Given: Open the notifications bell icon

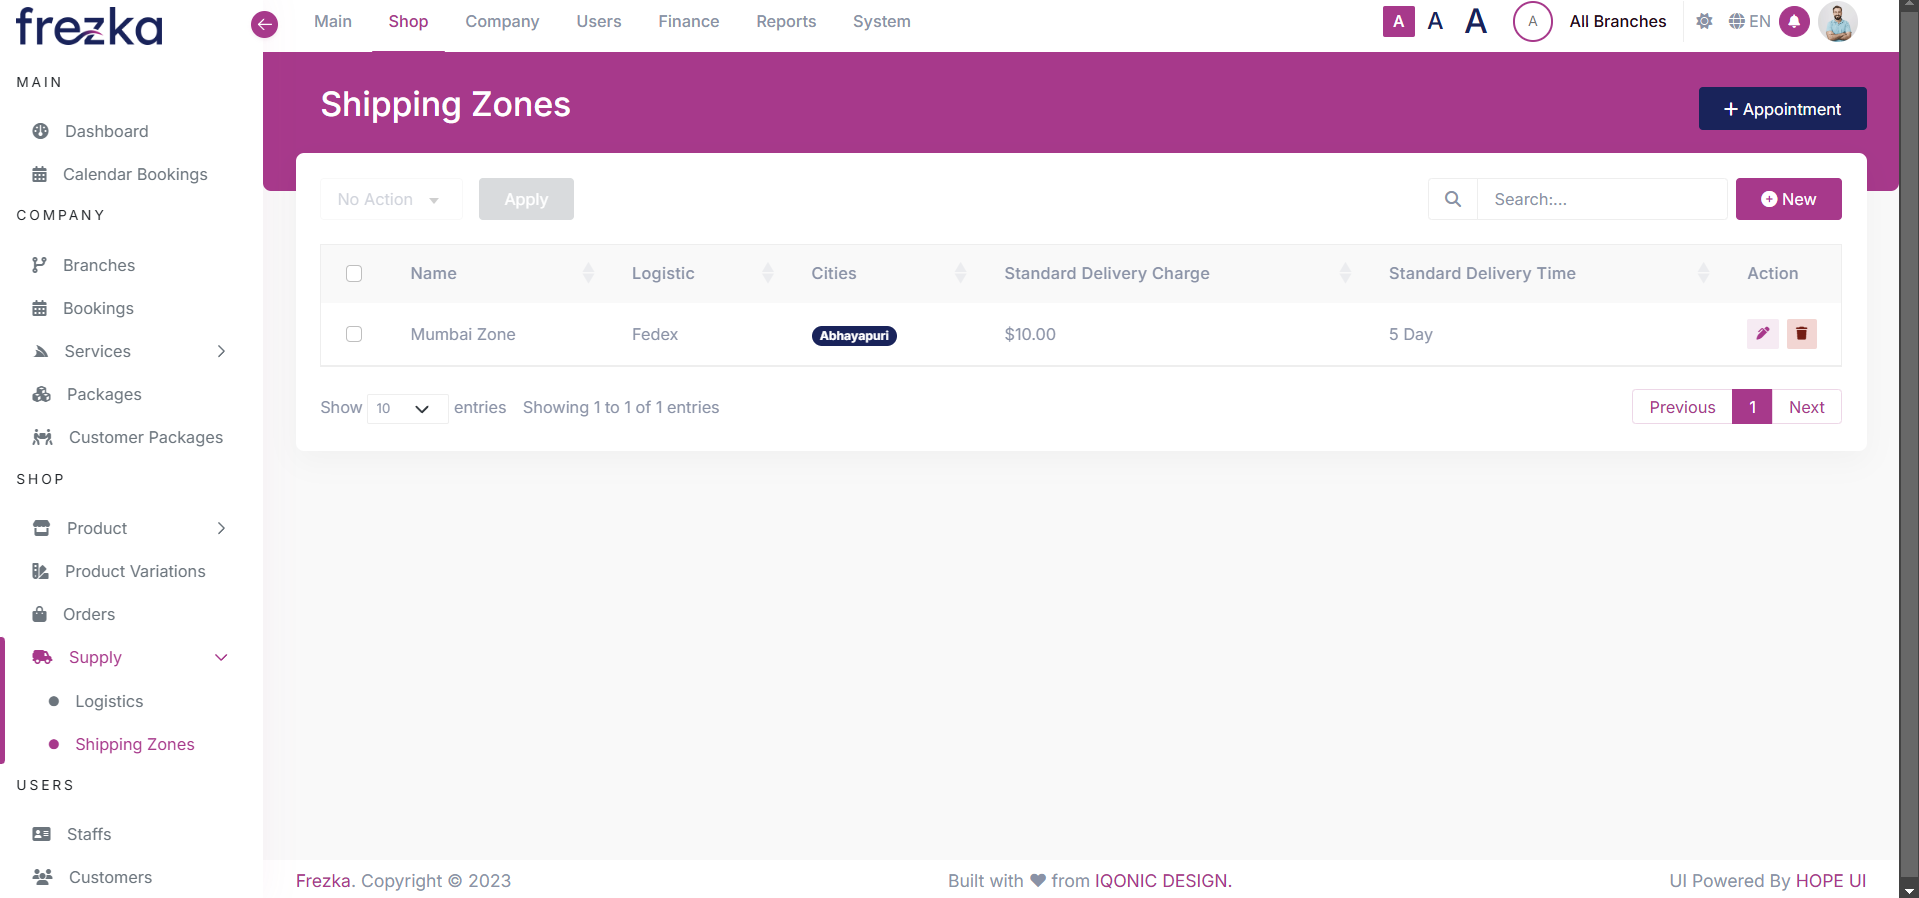Looking at the screenshot, I should (x=1794, y=21).
